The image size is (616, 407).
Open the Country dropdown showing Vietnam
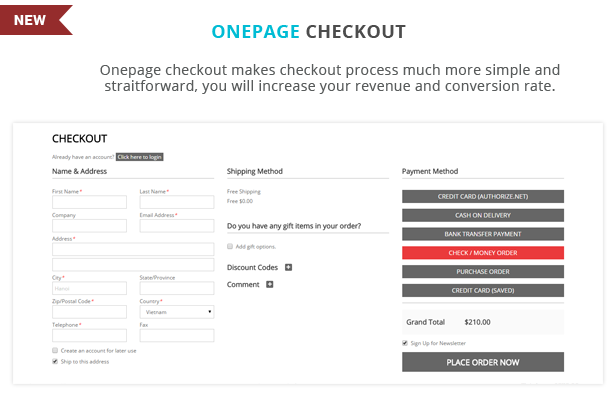[x=177, y=312]
